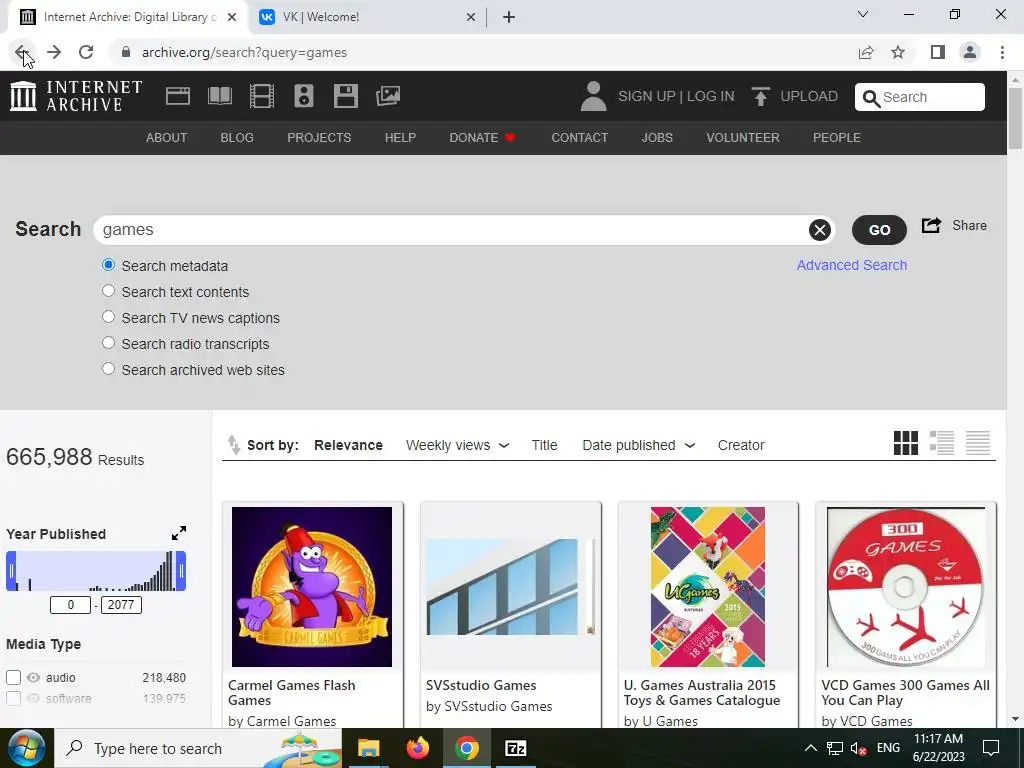Viewport: 1024px width, 768px height.
Task: Open the Texts book icon
Action: click(x=219, y=96)
